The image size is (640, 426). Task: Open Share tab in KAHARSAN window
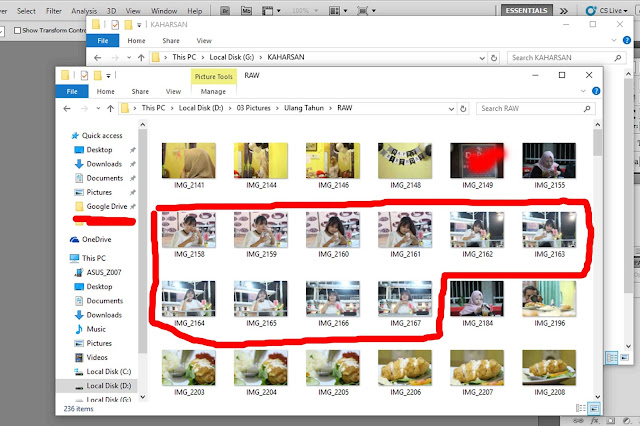click(x=171, y=41)
